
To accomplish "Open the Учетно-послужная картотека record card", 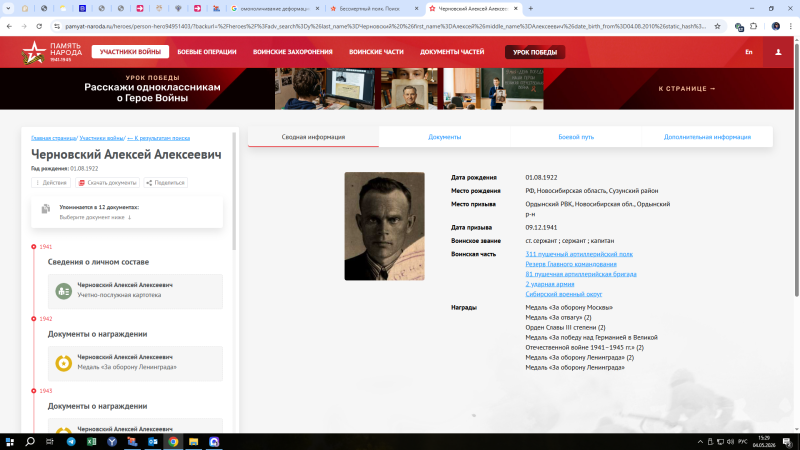I will tap(135, 291).
